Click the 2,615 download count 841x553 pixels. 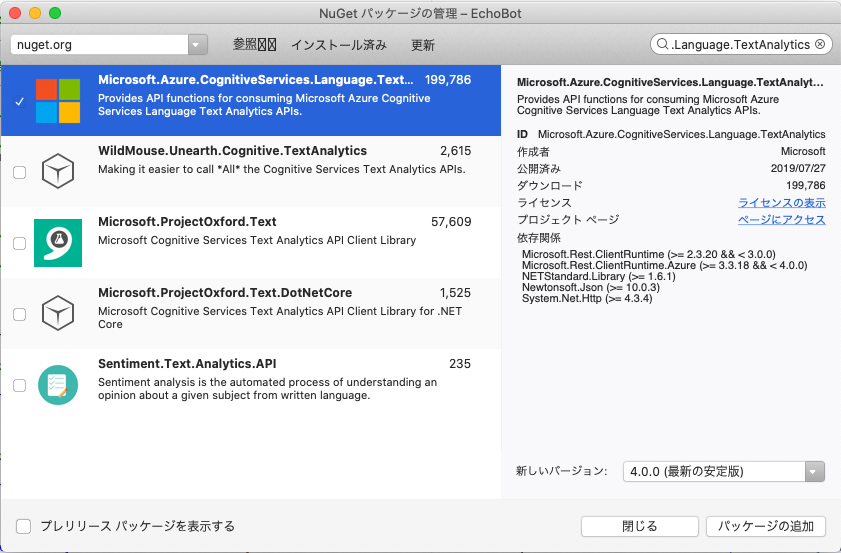click(455, 151)
